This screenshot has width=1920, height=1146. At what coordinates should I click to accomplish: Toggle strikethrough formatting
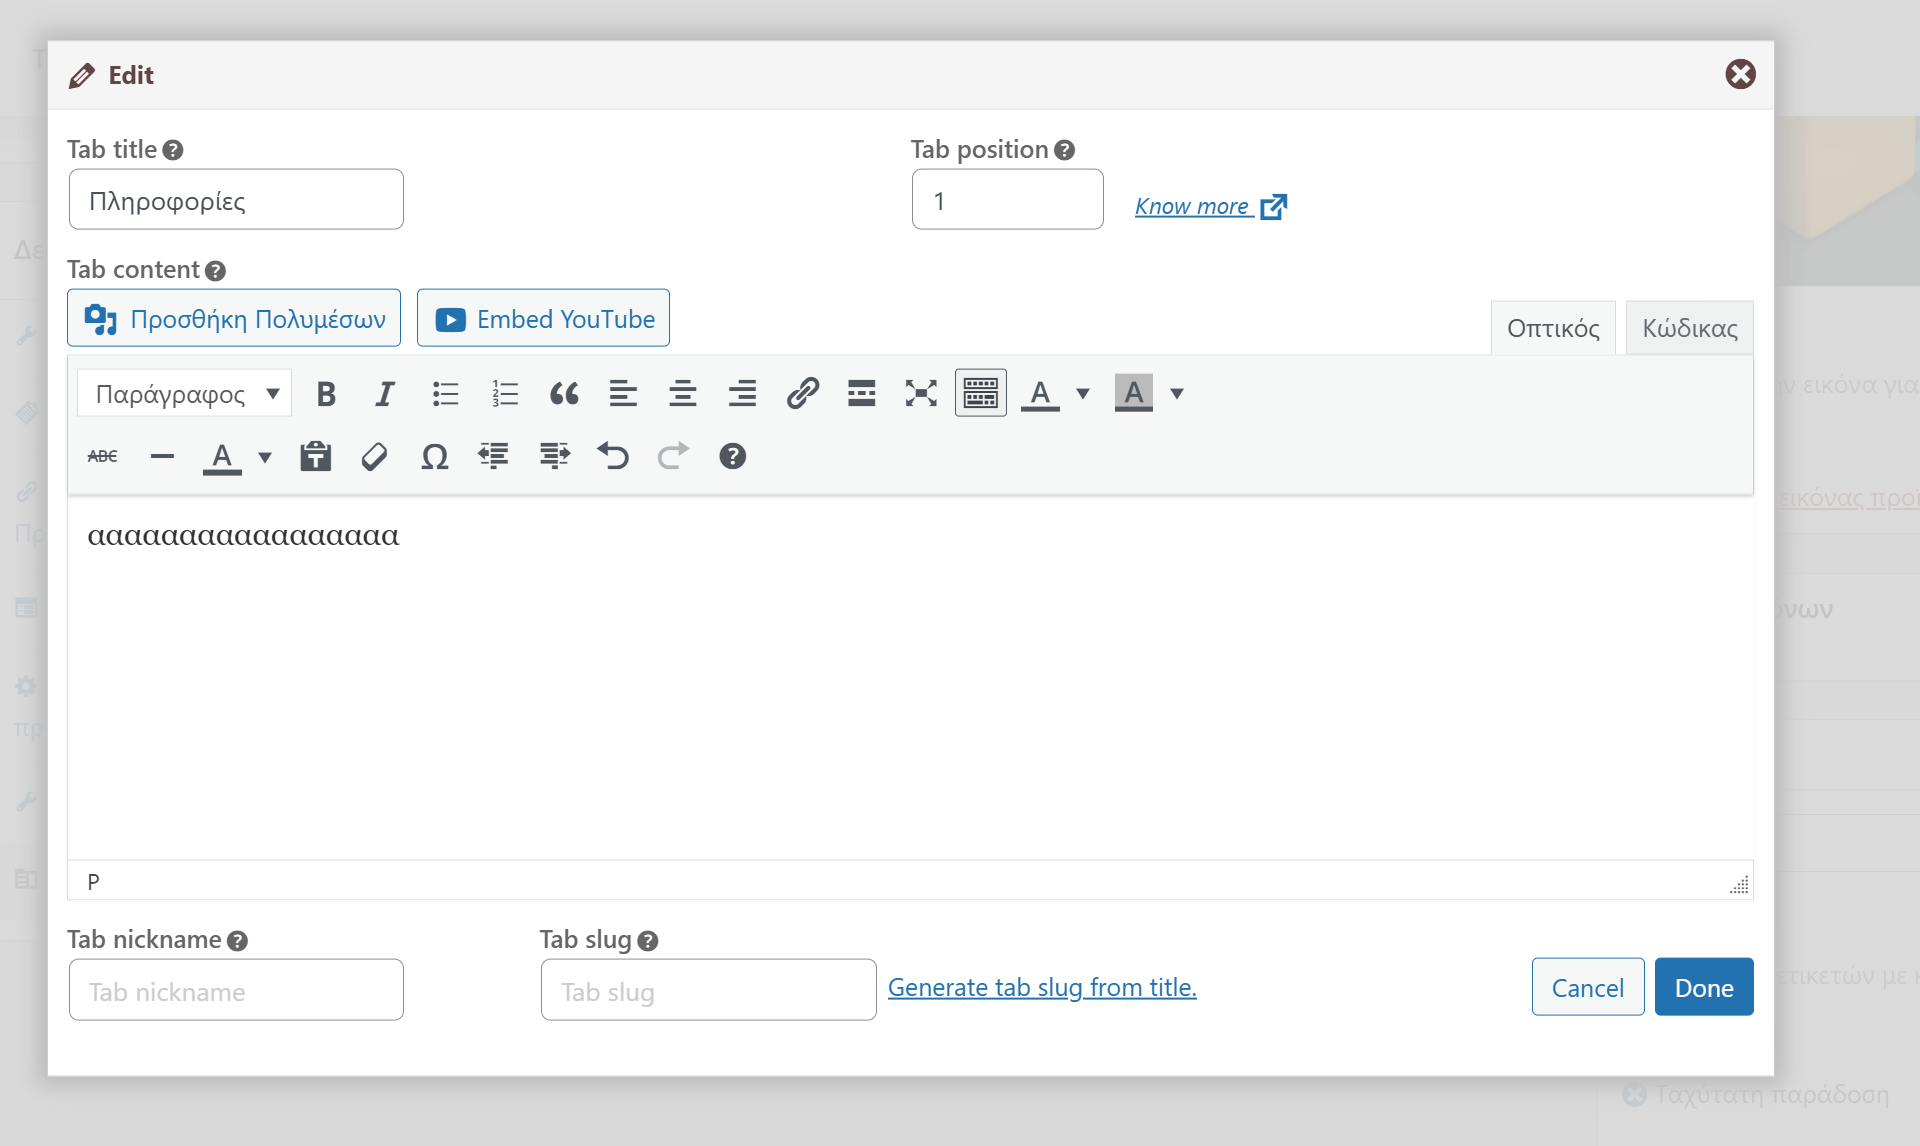(102, 457)
